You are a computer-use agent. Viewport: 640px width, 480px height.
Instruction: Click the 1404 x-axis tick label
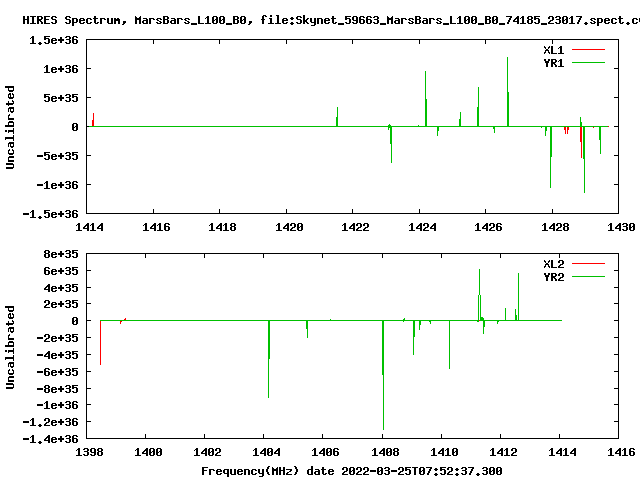[x=266, y=452]
